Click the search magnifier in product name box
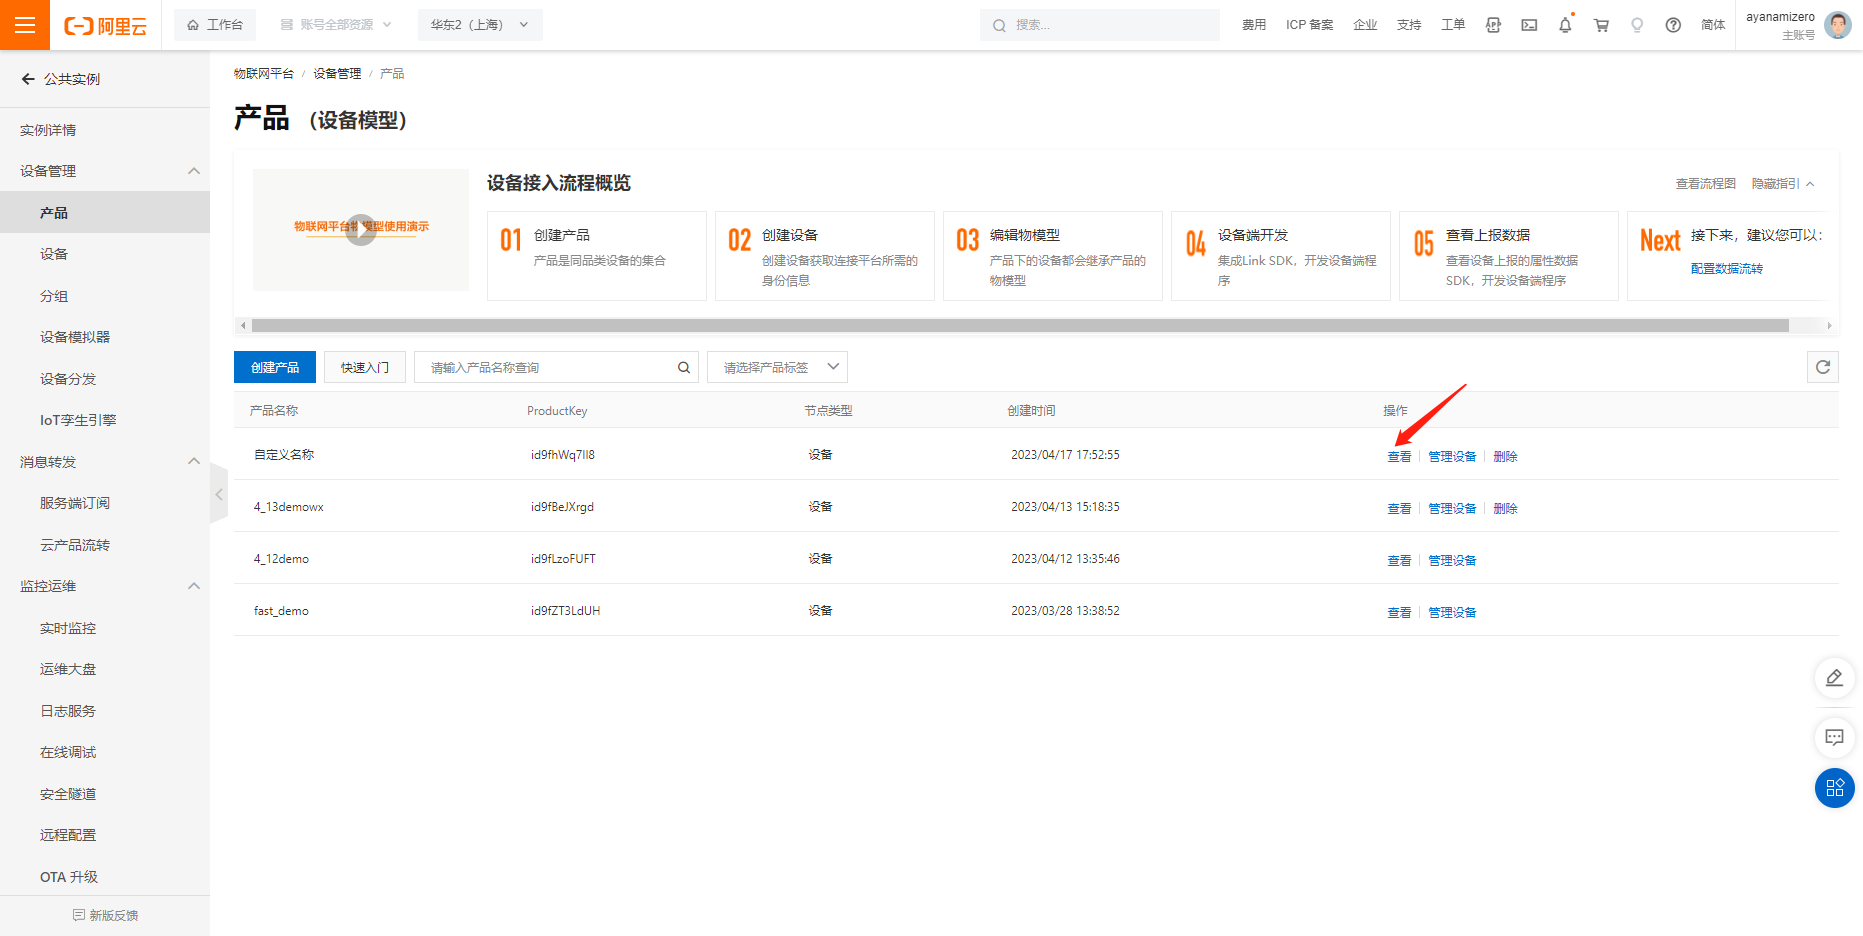The image size is (1863, 936). [684, 368]
